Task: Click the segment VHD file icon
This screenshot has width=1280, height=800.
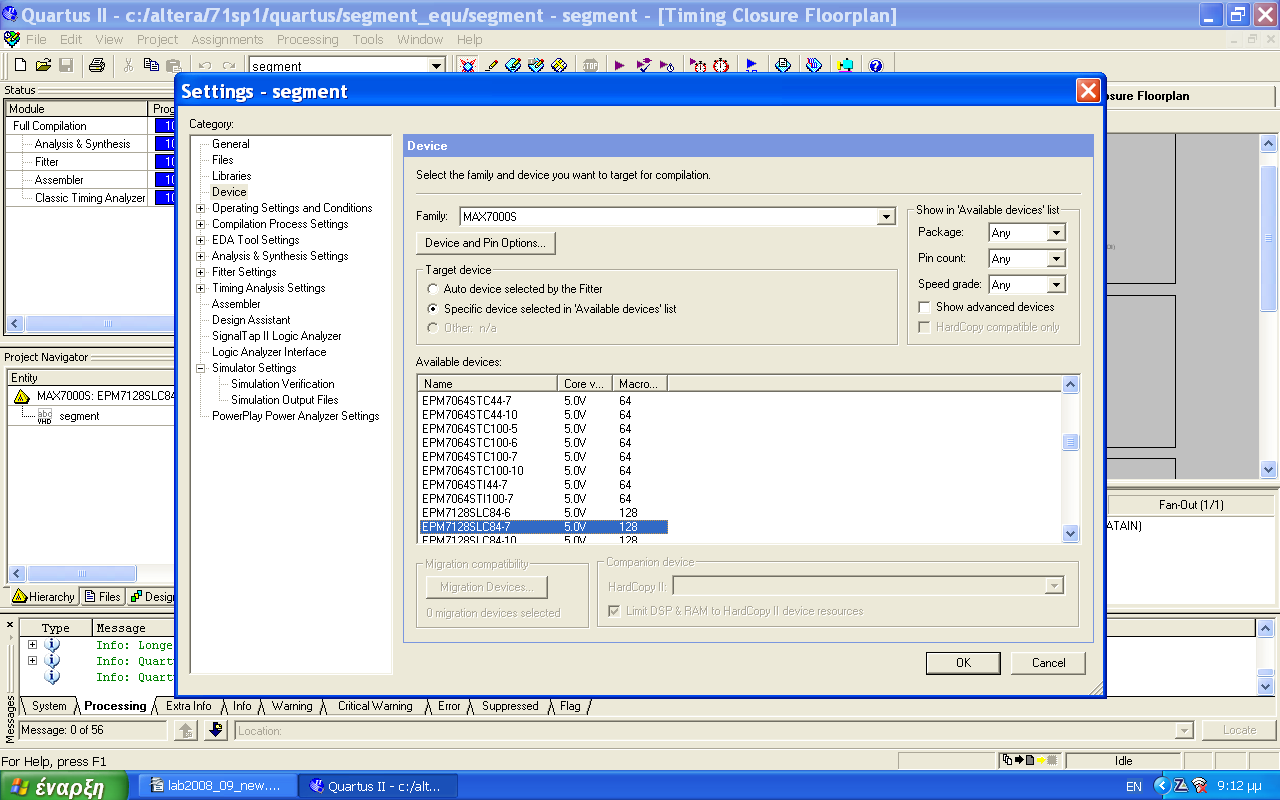Action: tap(44, 416)
